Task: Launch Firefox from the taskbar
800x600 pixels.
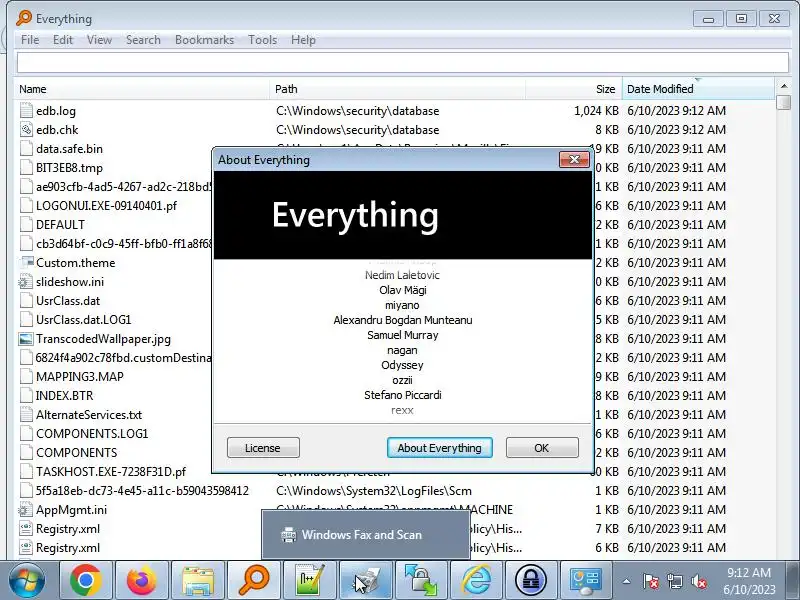Action: coord(141,580)
